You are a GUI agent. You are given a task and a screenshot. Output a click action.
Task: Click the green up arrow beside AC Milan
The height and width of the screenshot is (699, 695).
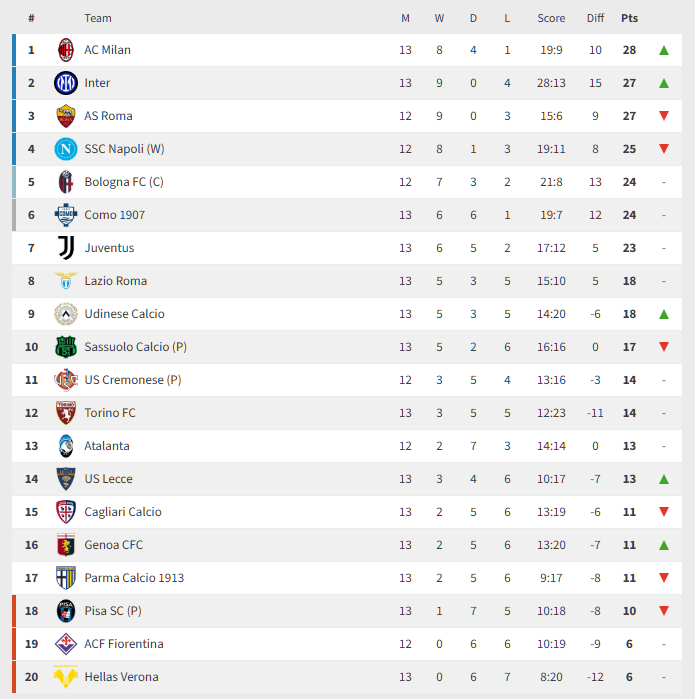(x=664, y=50)
